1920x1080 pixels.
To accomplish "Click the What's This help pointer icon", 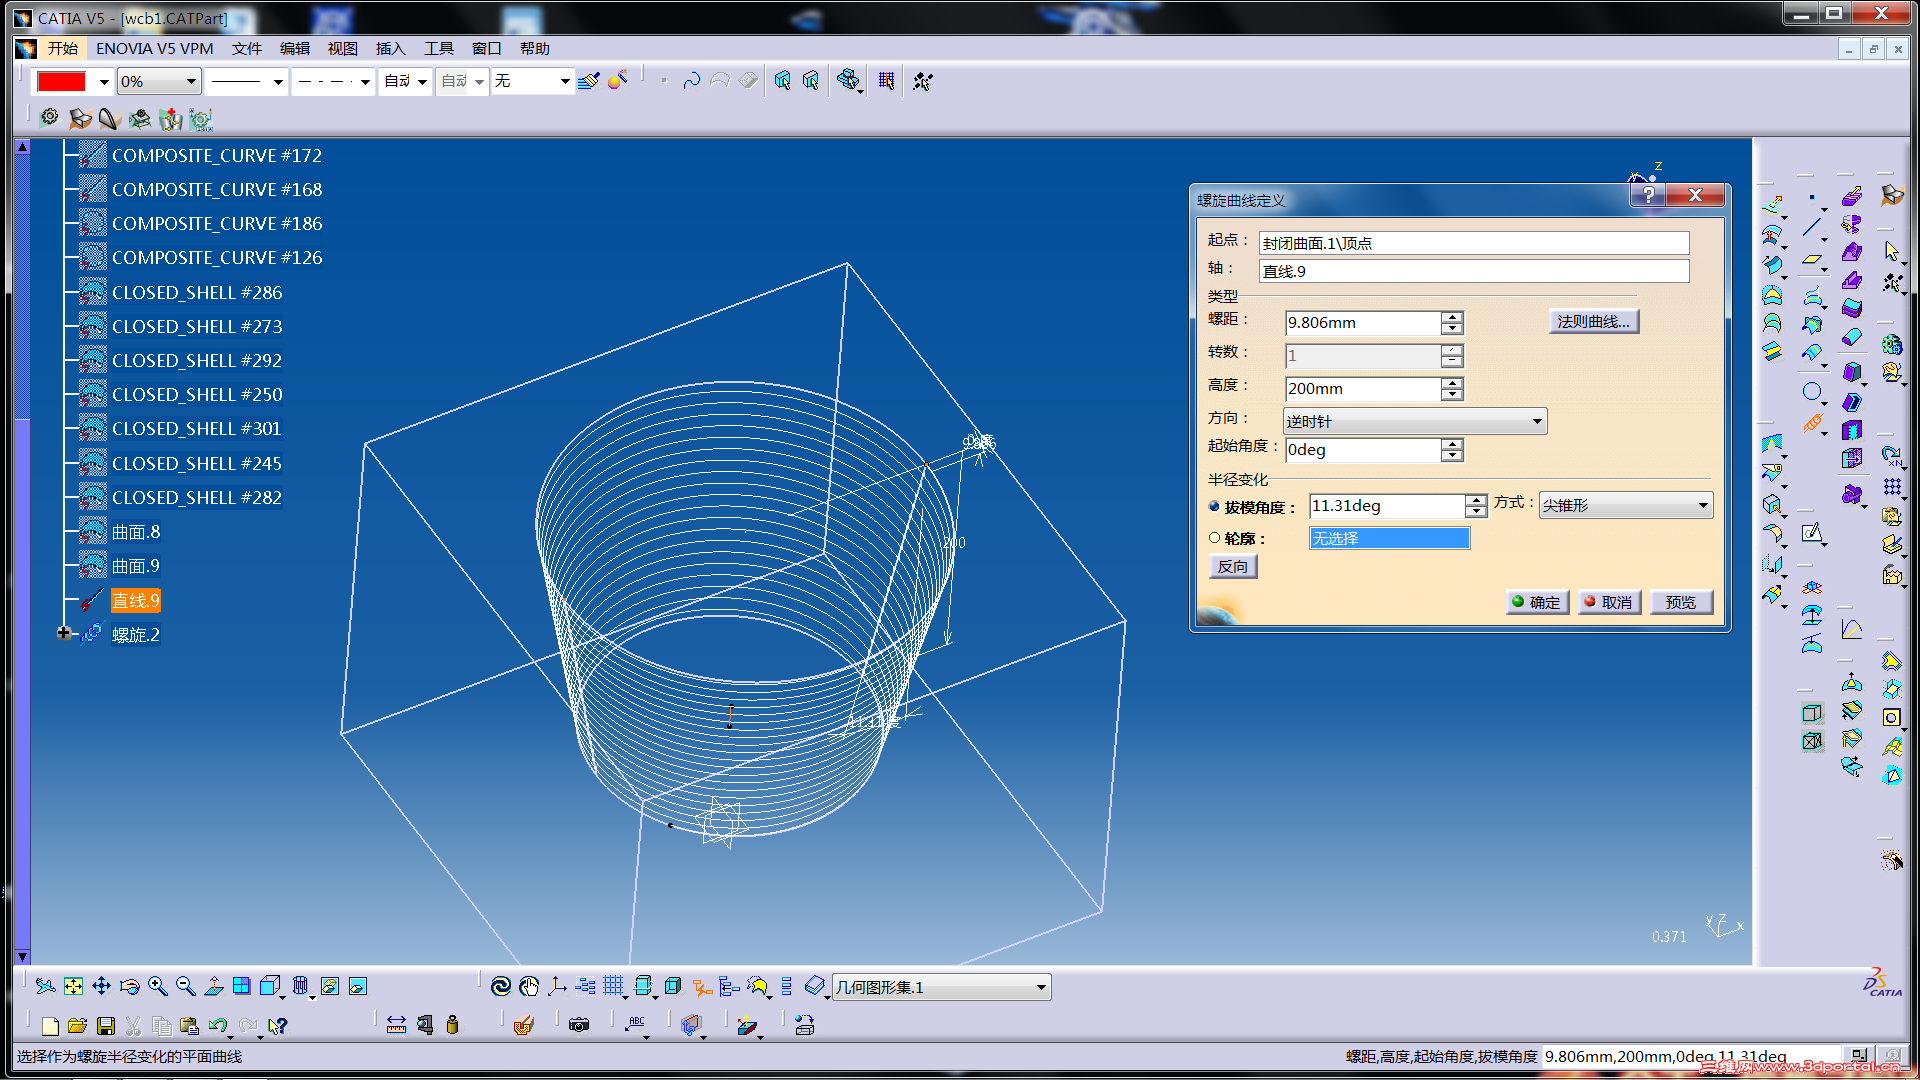I will click(278, 1025).
